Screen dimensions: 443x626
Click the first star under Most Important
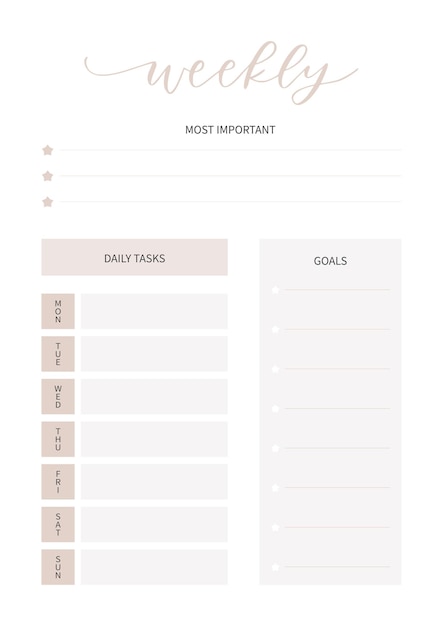click(48, 150)
